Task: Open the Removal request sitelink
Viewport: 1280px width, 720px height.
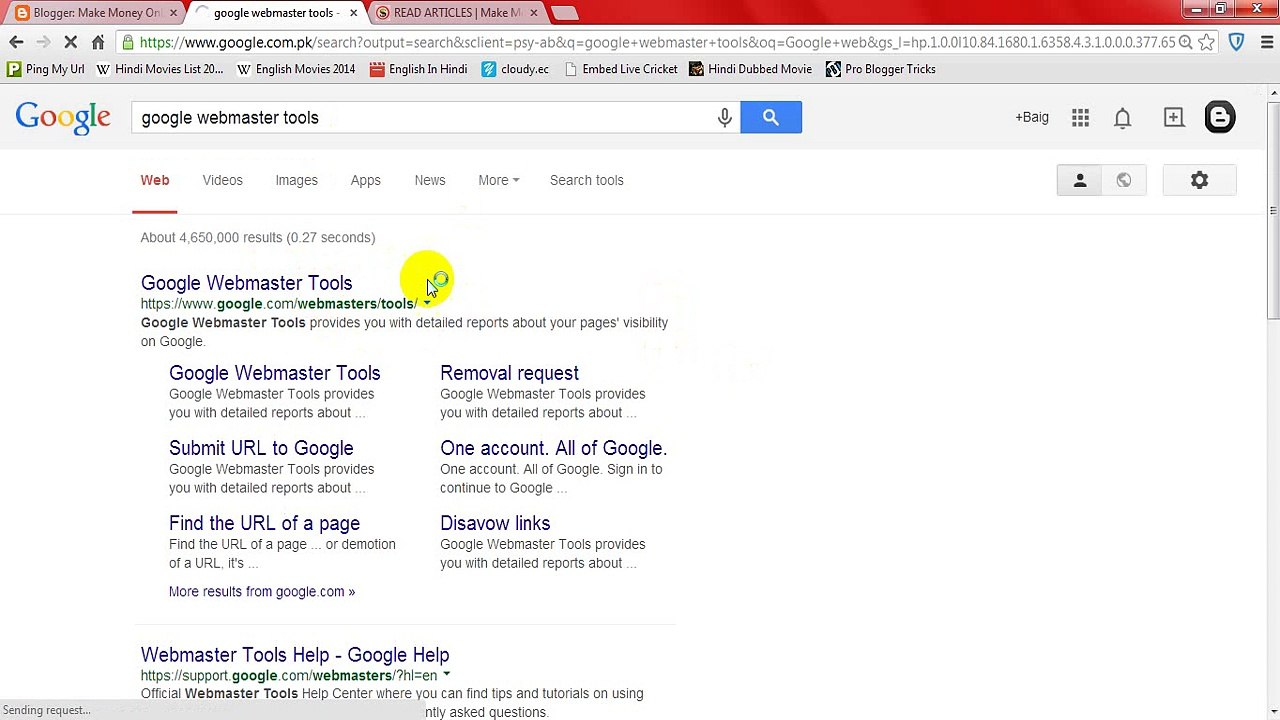Action: [510, 373]
